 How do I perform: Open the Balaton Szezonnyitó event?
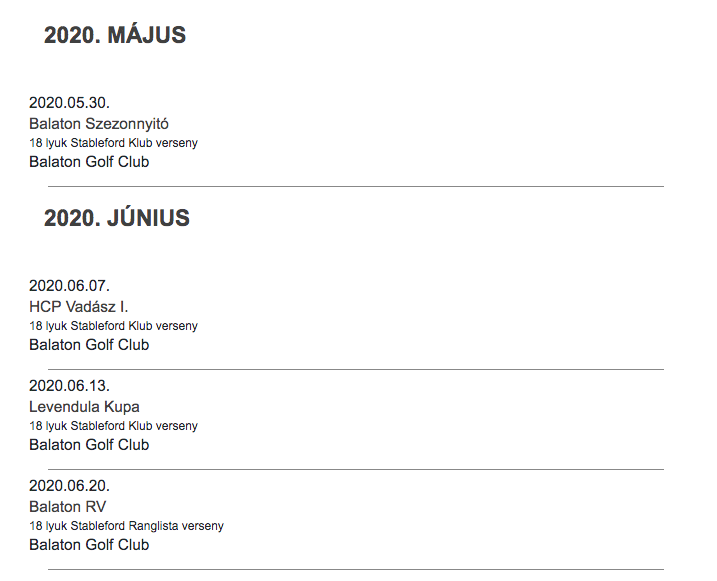pos(99,124)
